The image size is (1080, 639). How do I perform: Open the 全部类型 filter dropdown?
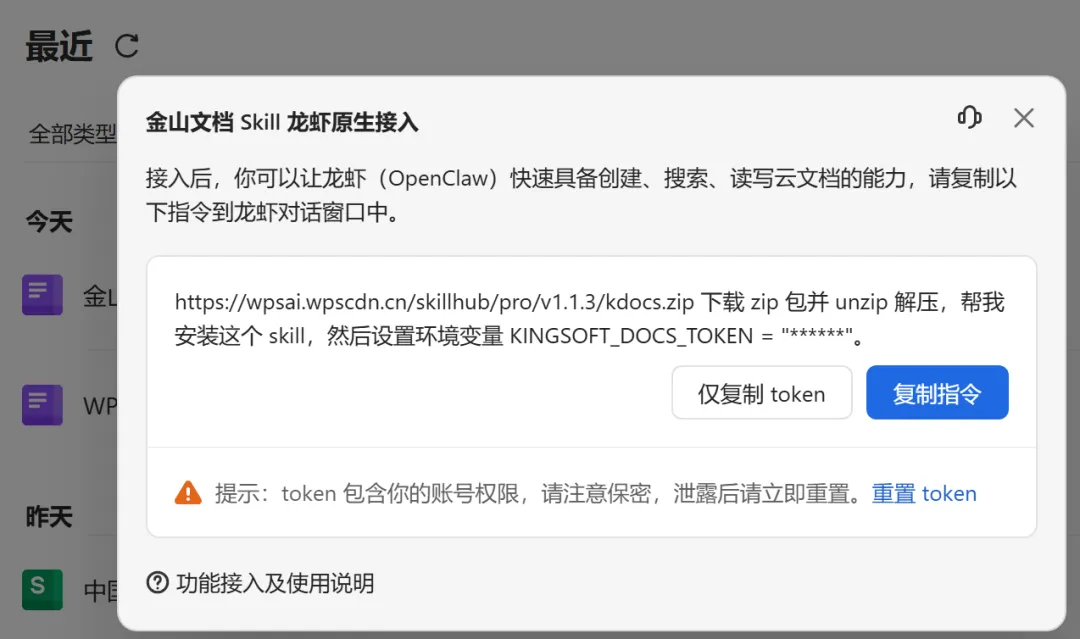72,134
